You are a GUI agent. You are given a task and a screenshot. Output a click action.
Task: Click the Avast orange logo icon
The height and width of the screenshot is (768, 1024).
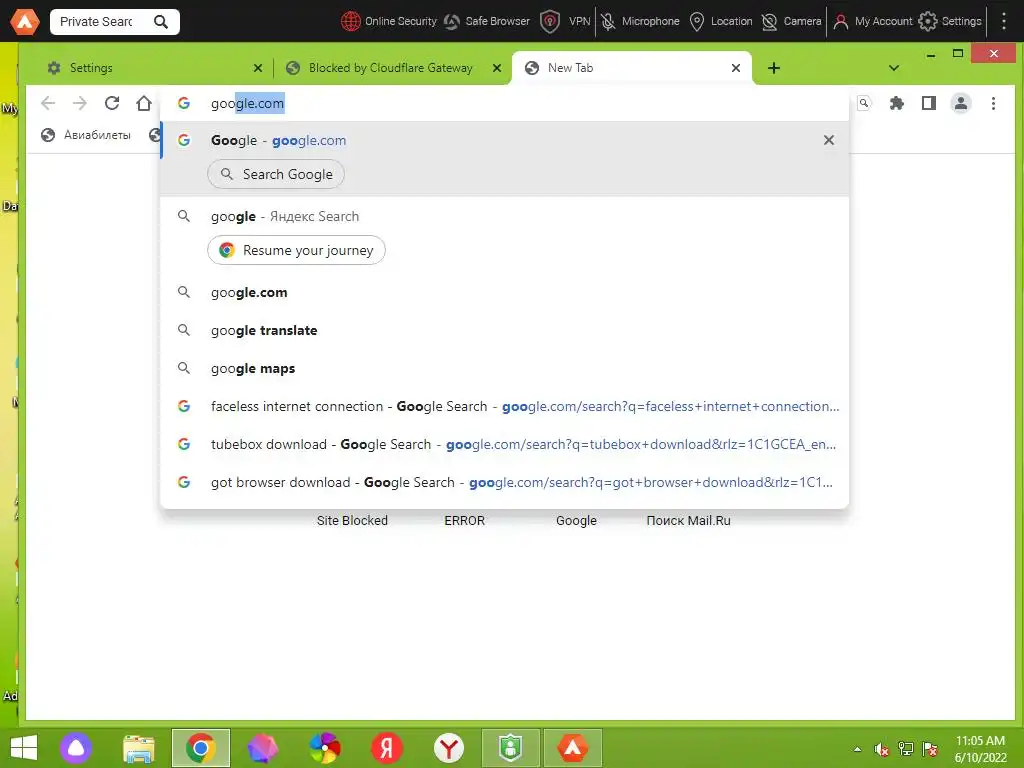pos(25,22)
